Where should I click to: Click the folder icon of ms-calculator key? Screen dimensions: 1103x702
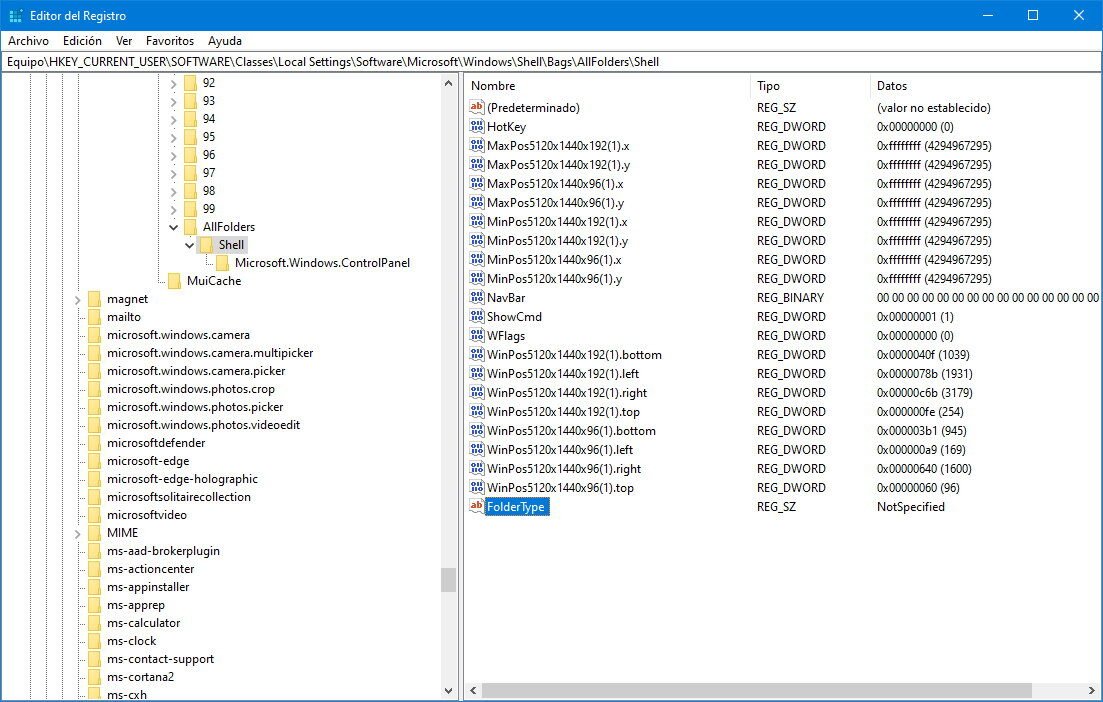[x=95, y=623]
